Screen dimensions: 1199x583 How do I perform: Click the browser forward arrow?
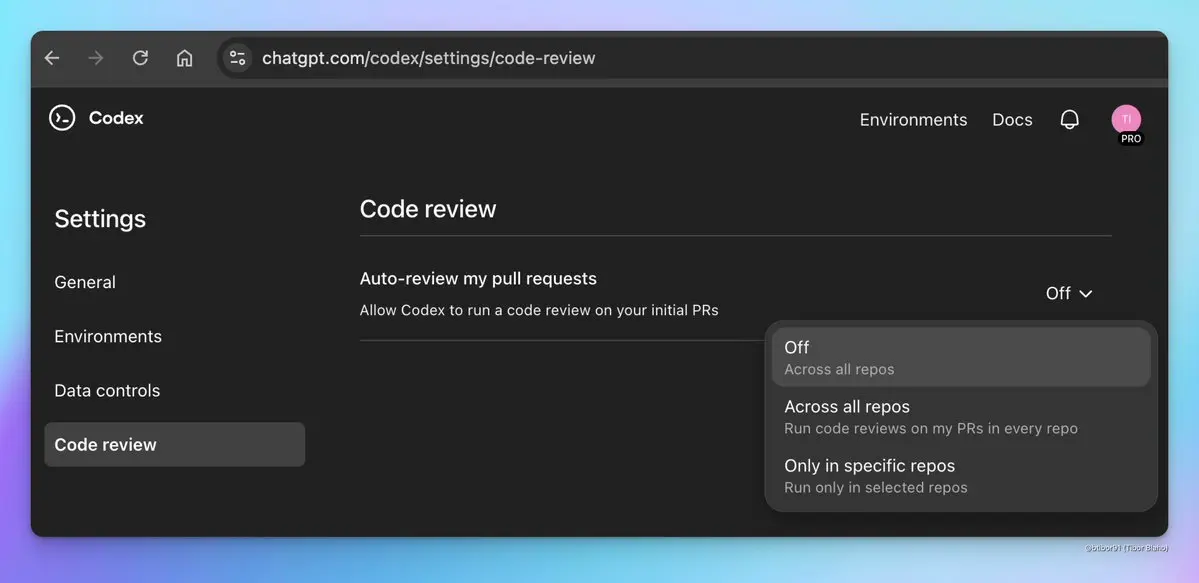pyautogui.click(x=96, y=58)
